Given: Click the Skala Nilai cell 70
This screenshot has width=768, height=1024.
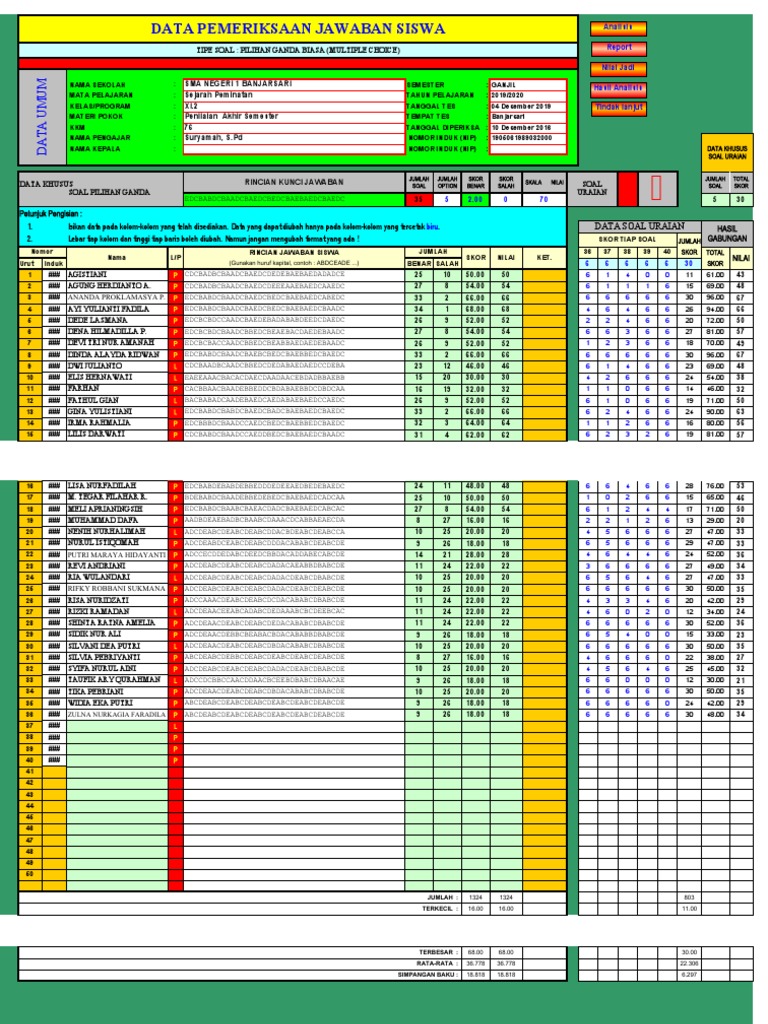Looking at the screenshot, I should 543,199.
